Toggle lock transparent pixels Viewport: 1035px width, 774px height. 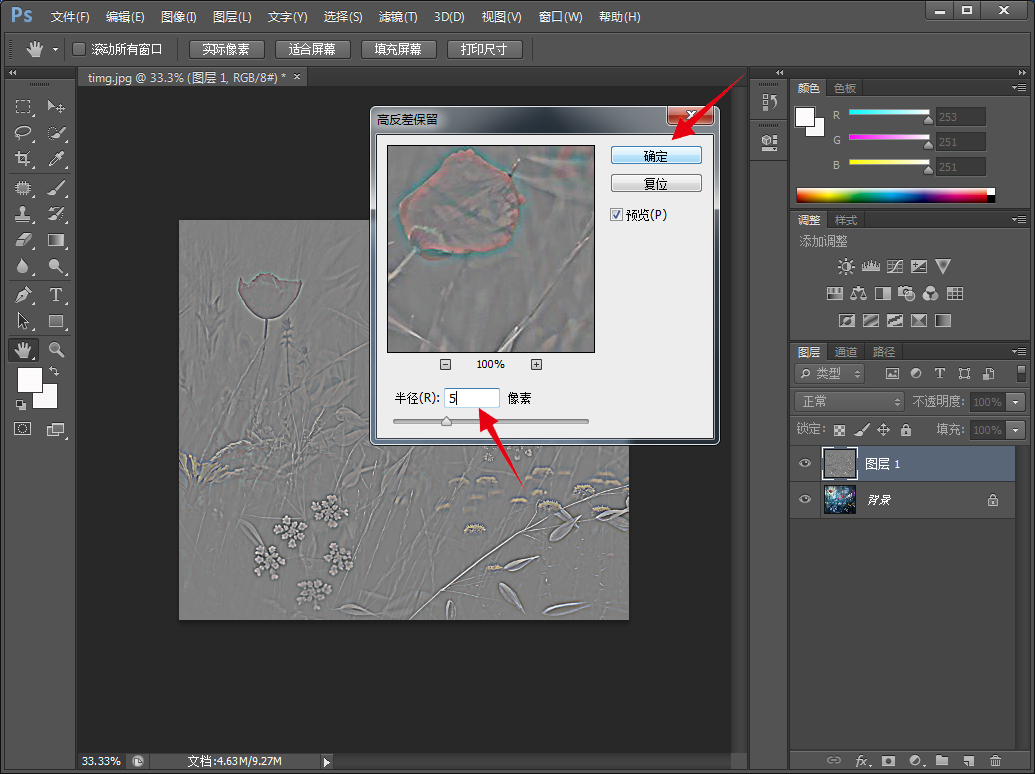tap(839, 430)
